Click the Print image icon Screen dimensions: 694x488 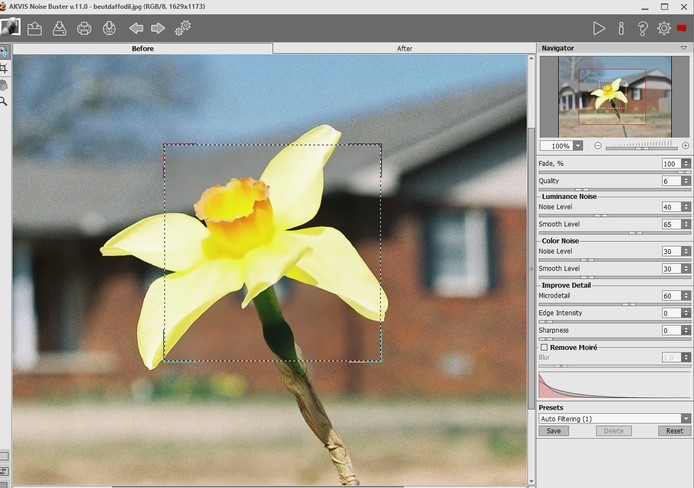click(84, 28)
